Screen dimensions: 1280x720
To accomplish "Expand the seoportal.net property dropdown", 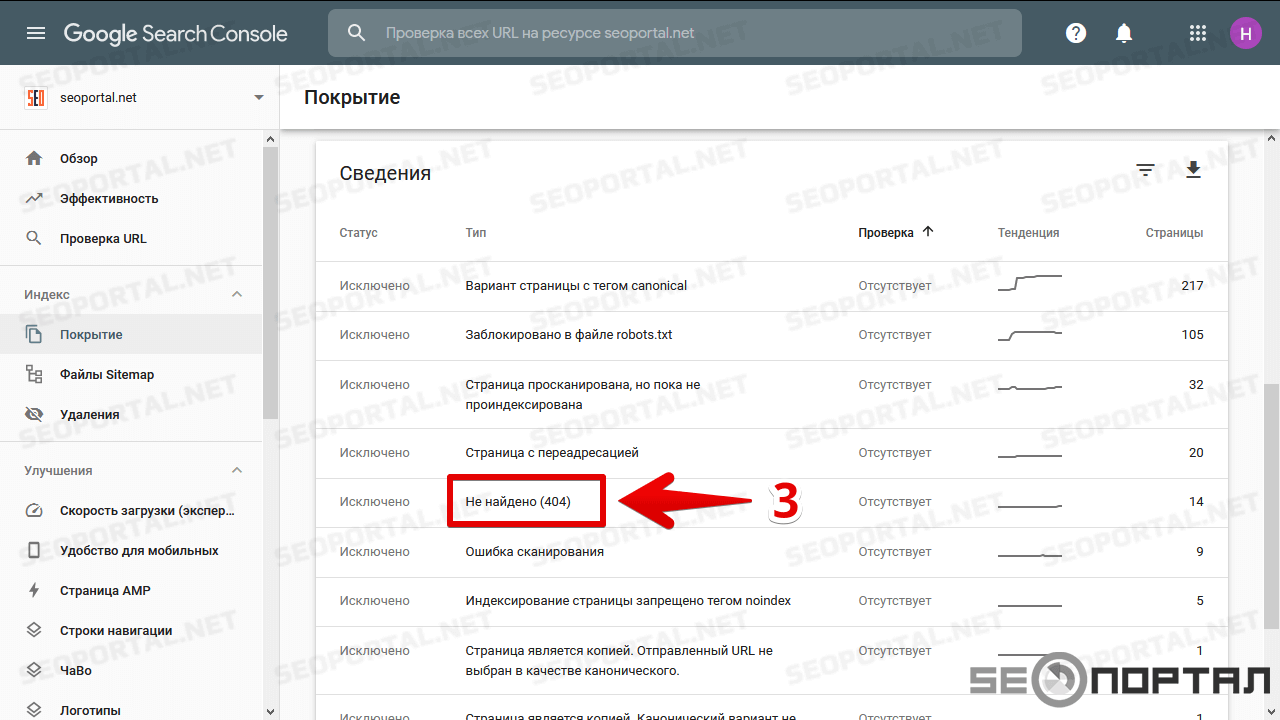I will point(259,98).
